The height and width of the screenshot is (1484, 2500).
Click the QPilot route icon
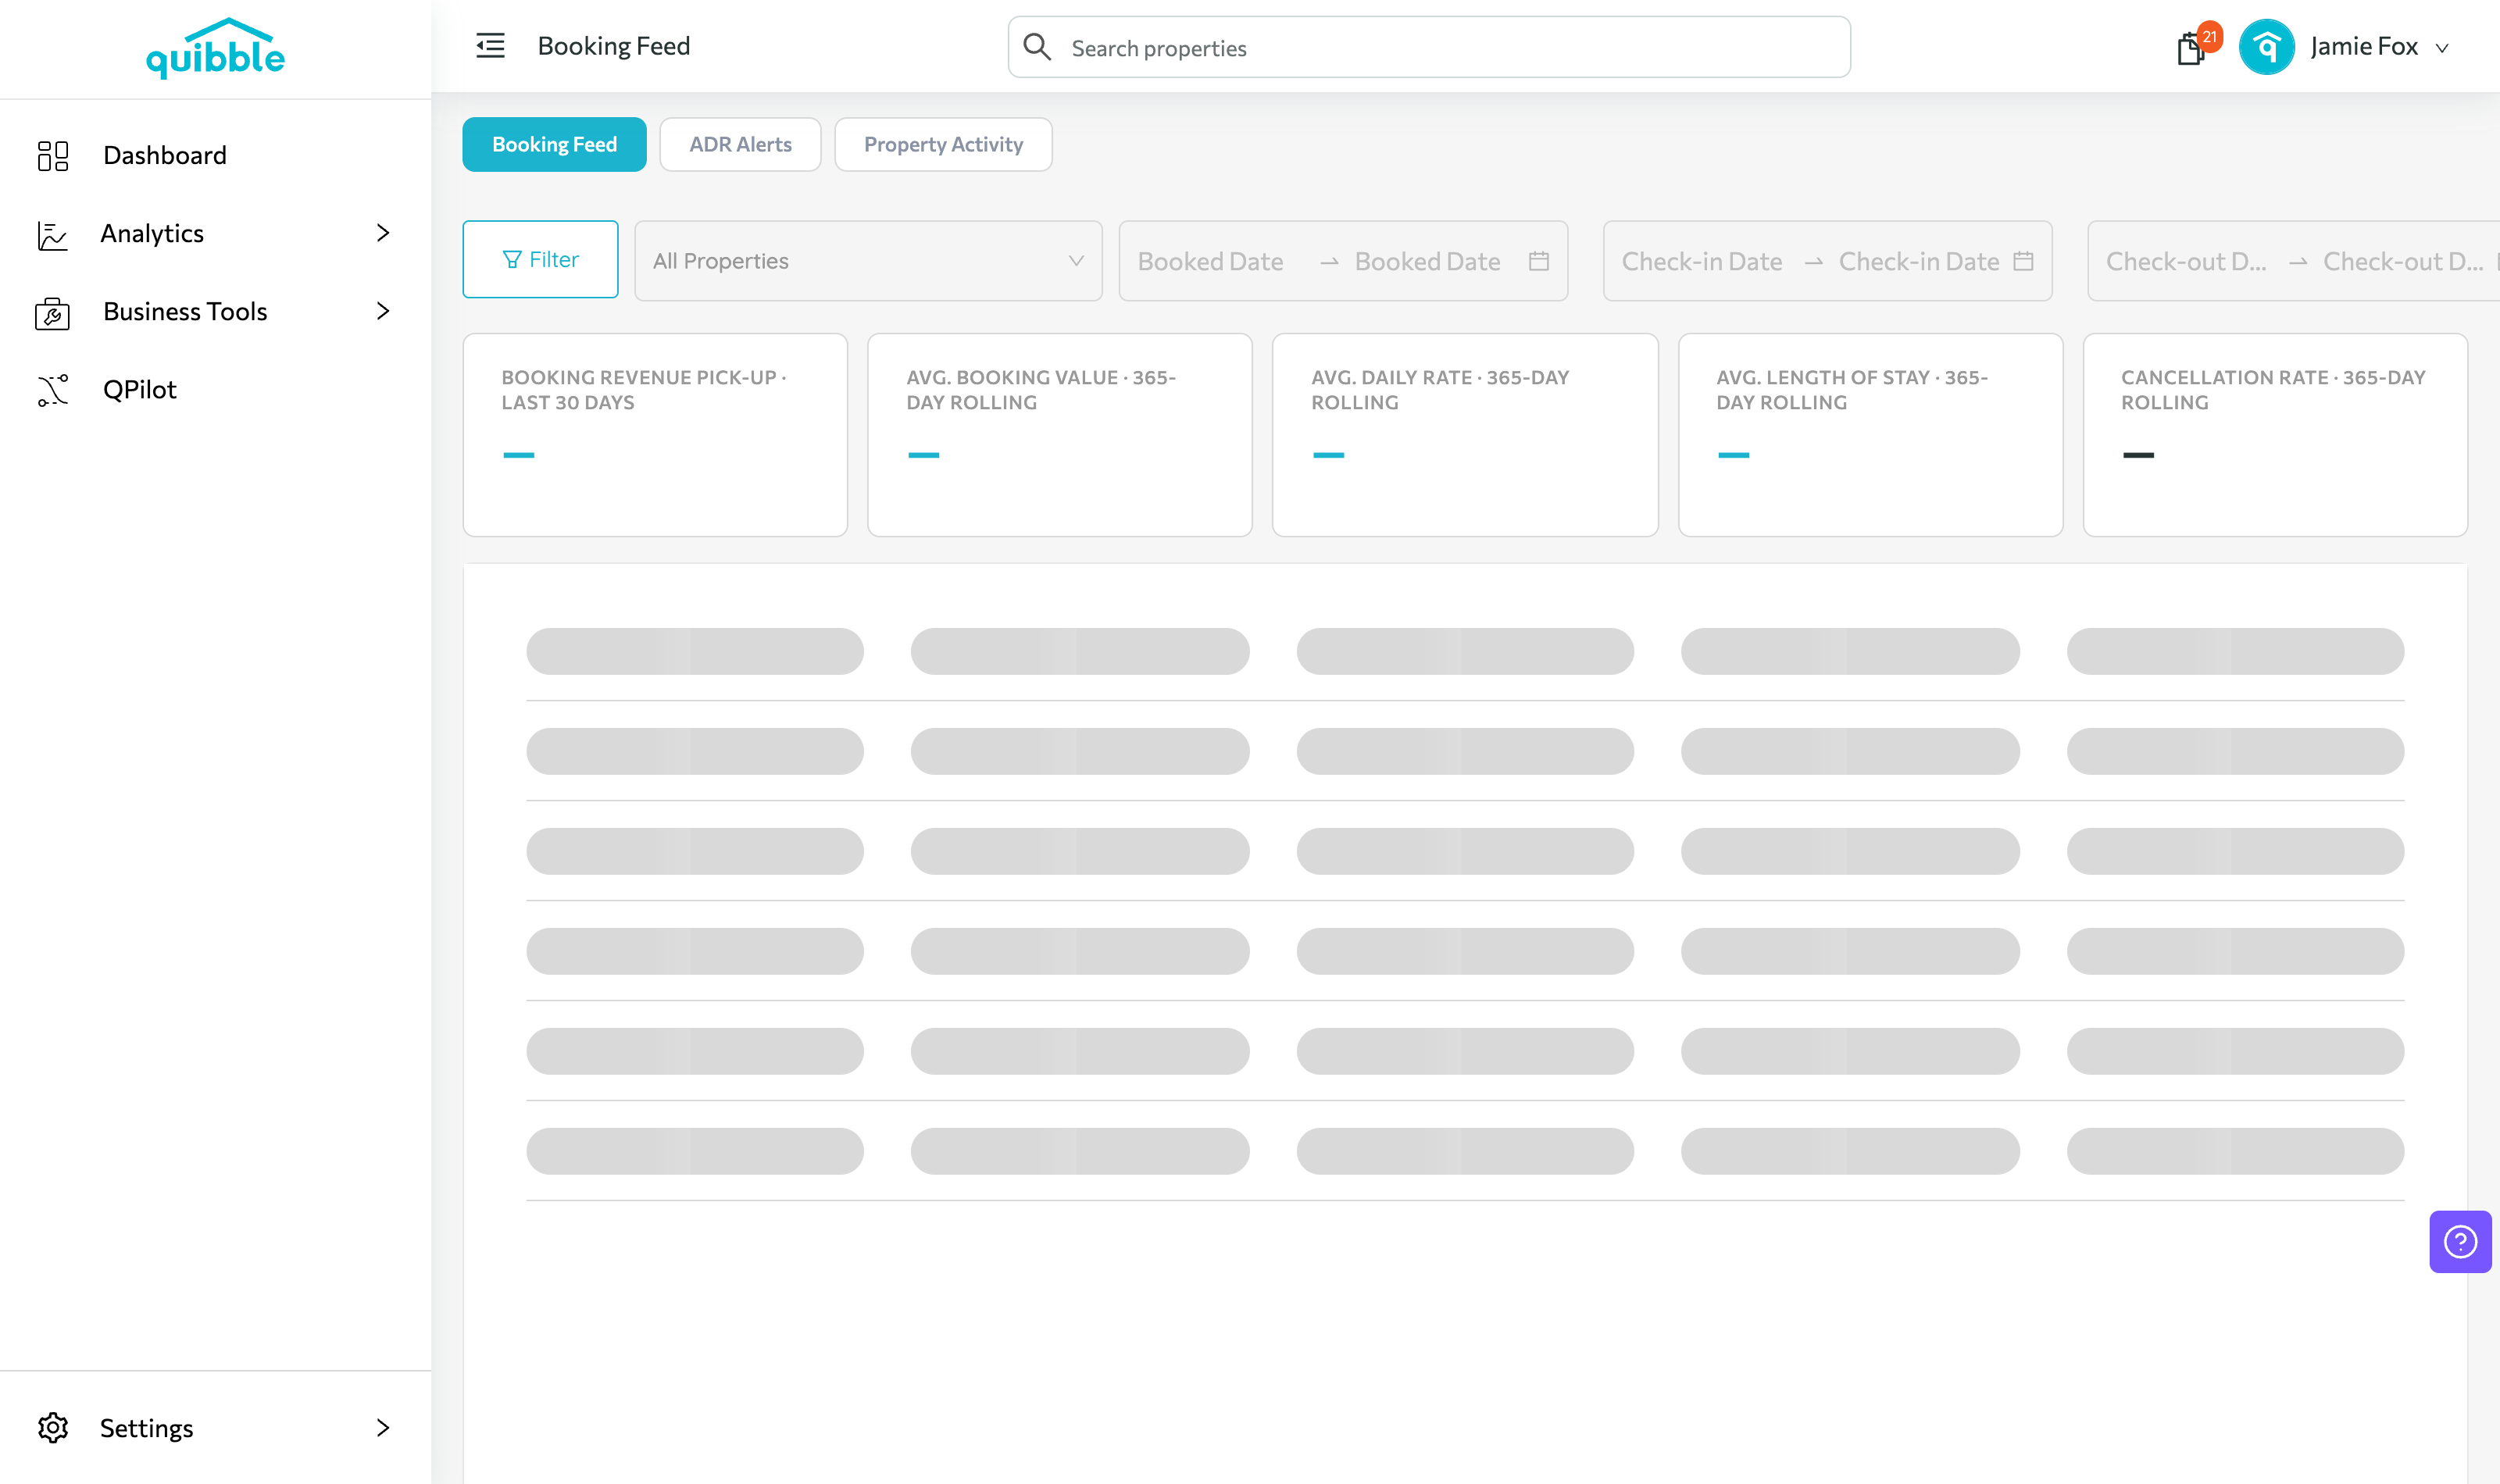click(x=52, y=390)
